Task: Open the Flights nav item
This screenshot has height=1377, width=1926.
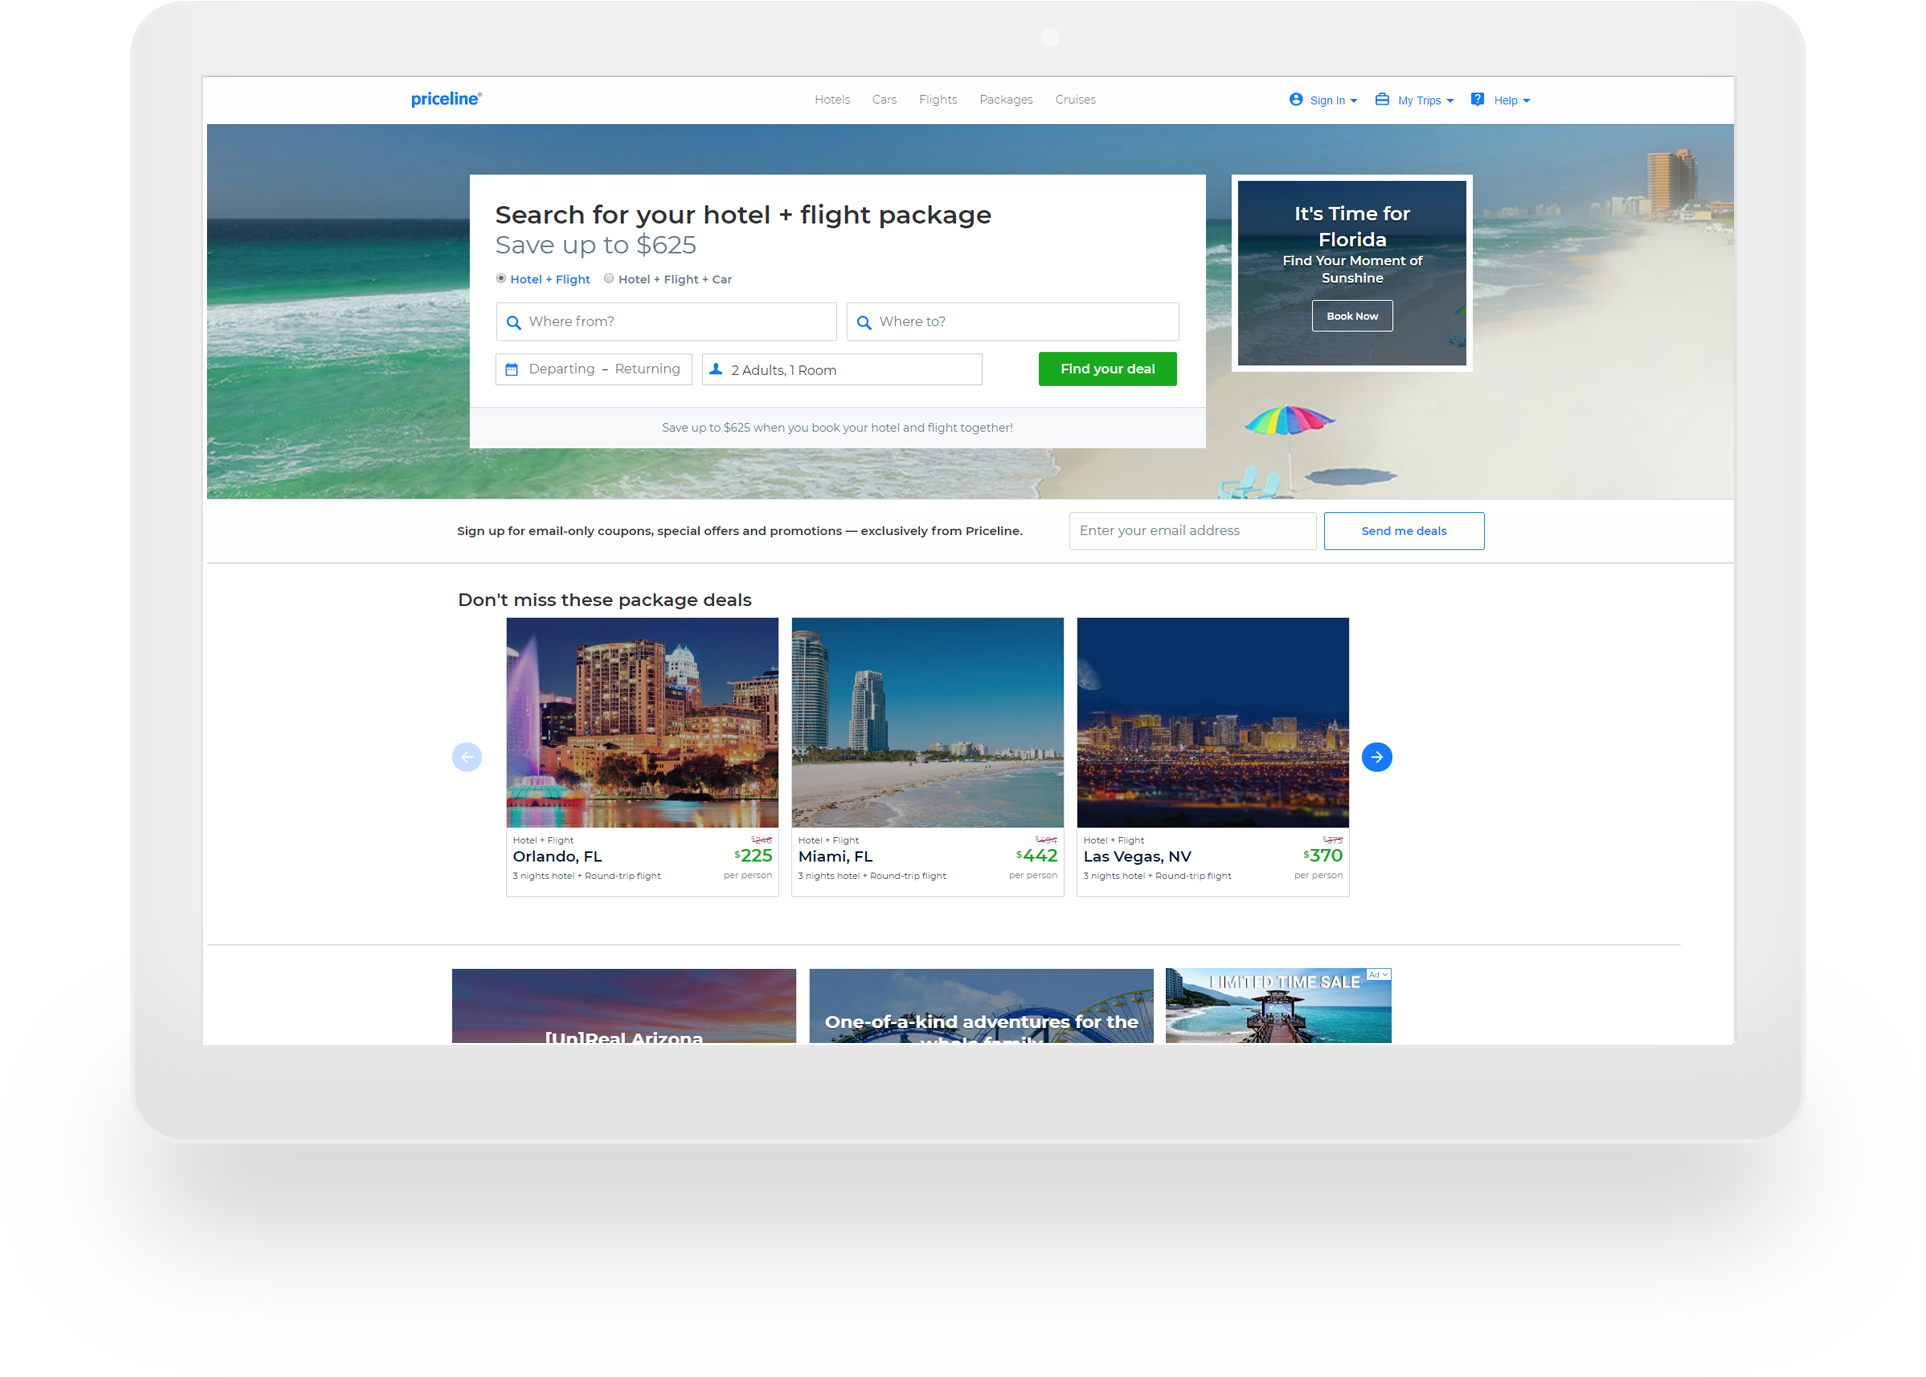Action: click(938, 100)
